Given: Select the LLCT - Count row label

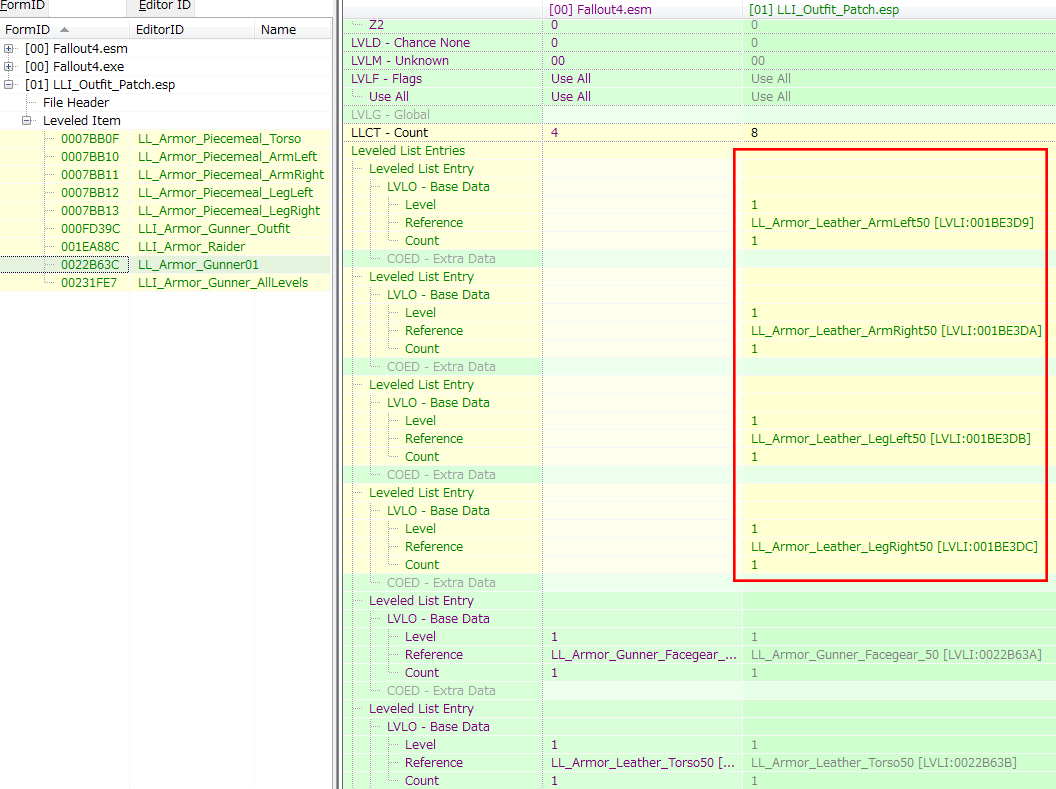Looking at the screenshot, I should coord(389,133).
